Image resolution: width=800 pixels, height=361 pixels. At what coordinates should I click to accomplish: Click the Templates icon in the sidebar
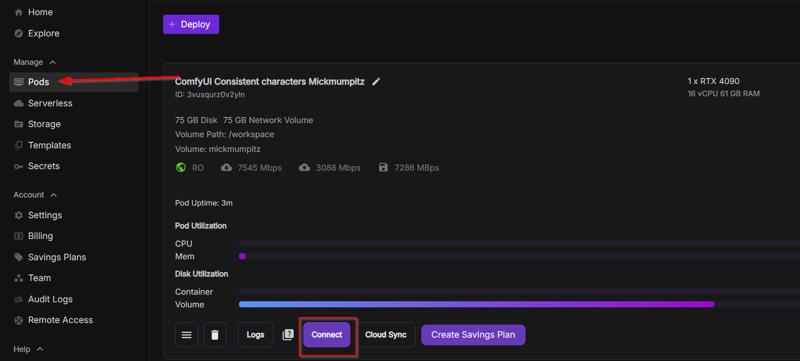19,145
